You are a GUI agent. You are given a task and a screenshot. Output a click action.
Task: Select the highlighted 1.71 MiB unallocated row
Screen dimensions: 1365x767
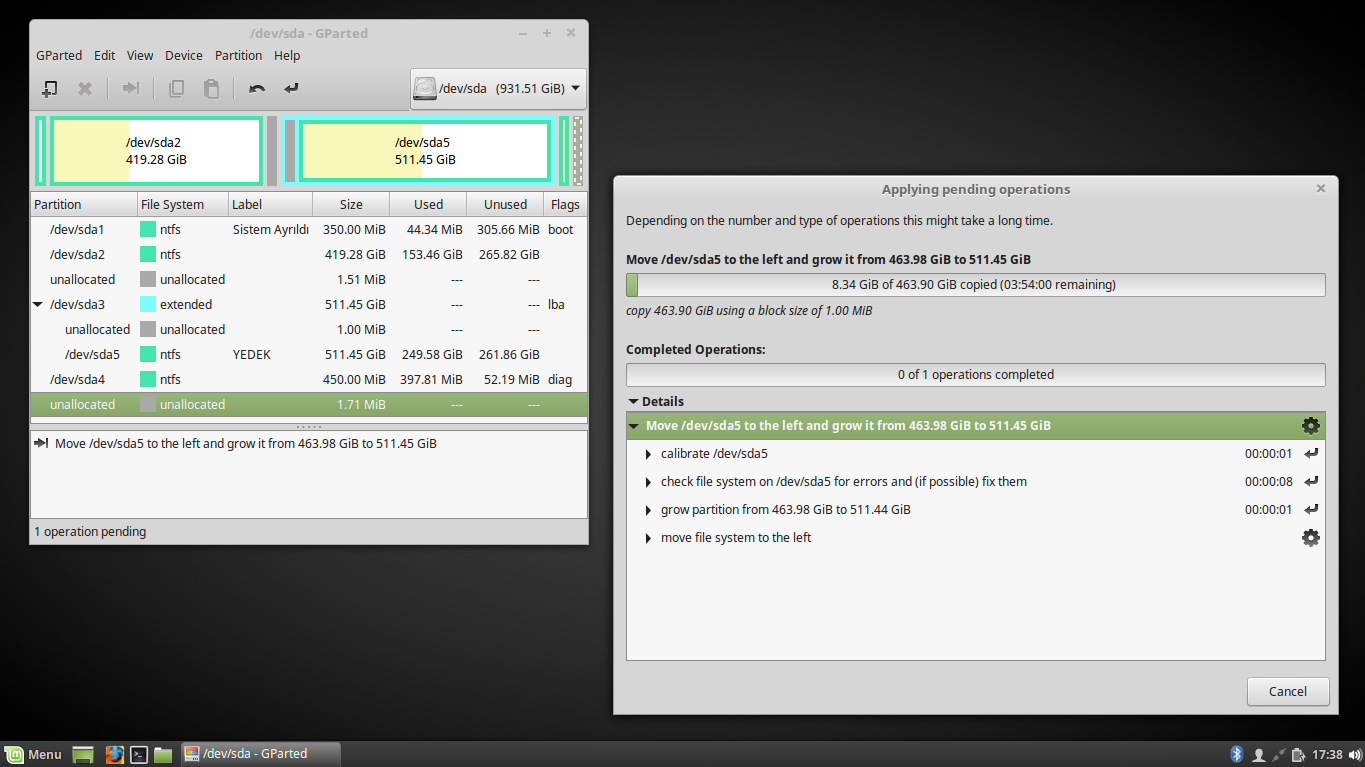coord(309,405)
